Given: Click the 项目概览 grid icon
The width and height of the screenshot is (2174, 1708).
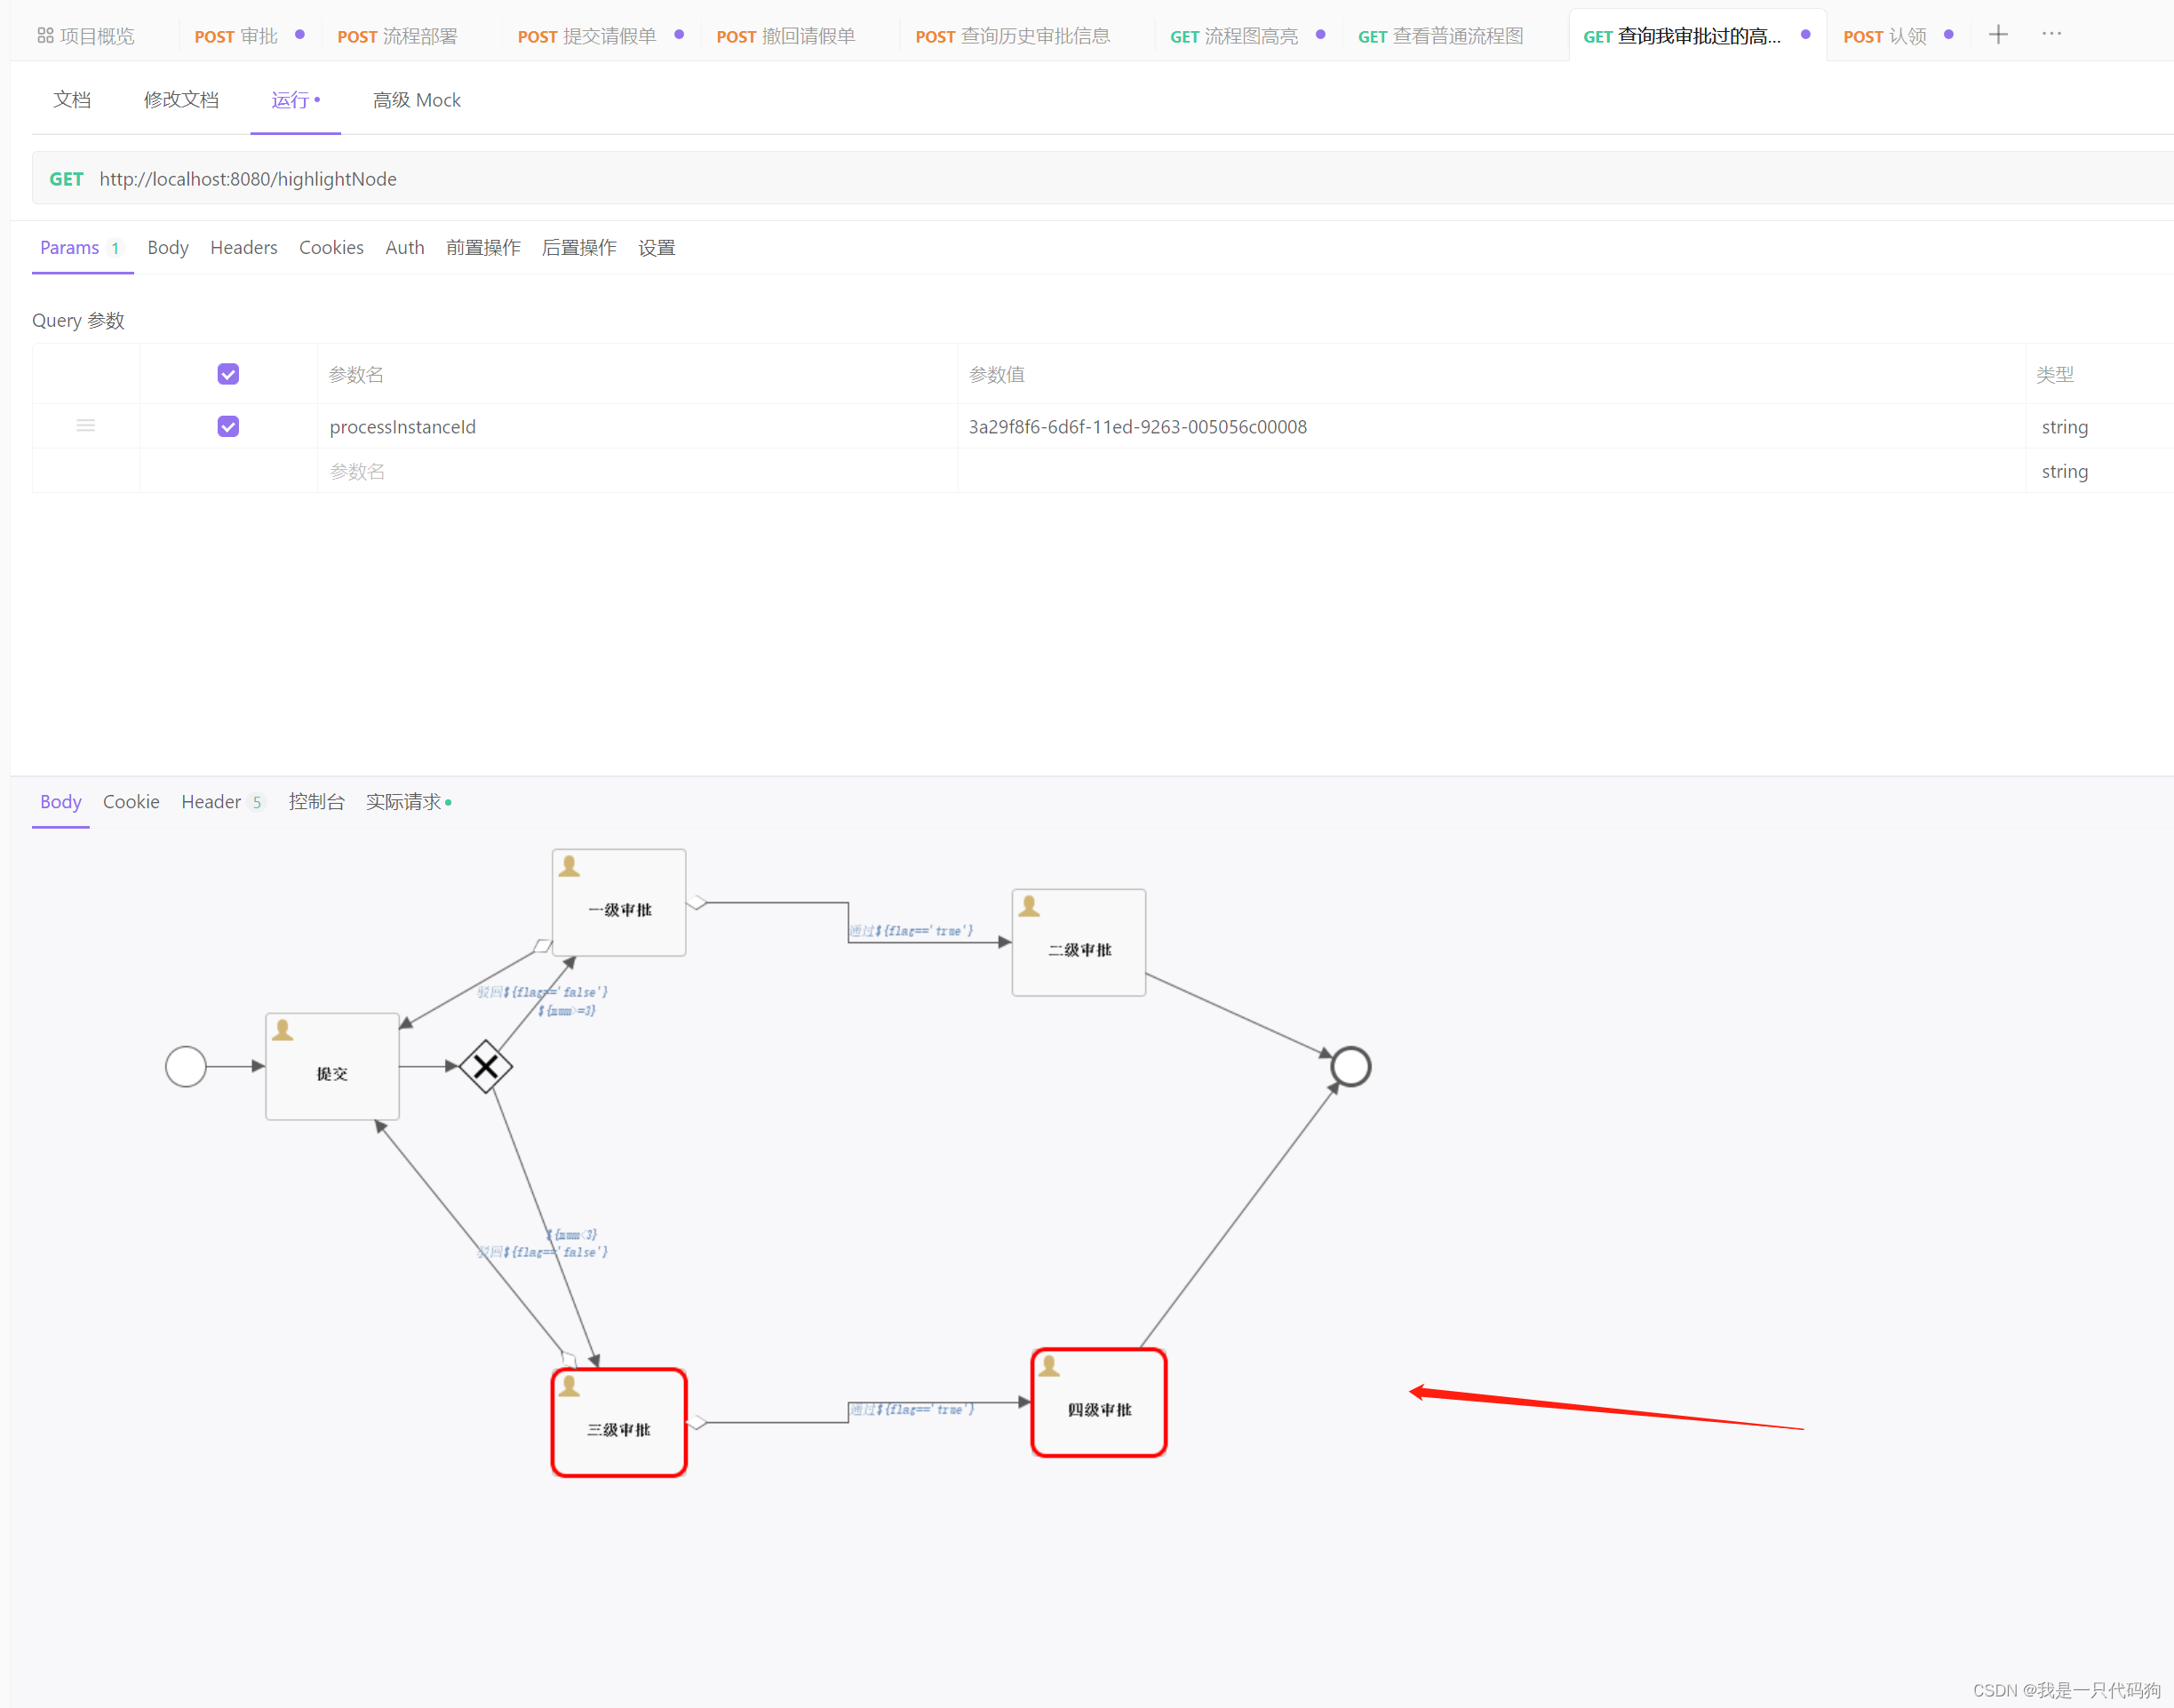Looking at the screenshot, I should [x=45, y=34].
